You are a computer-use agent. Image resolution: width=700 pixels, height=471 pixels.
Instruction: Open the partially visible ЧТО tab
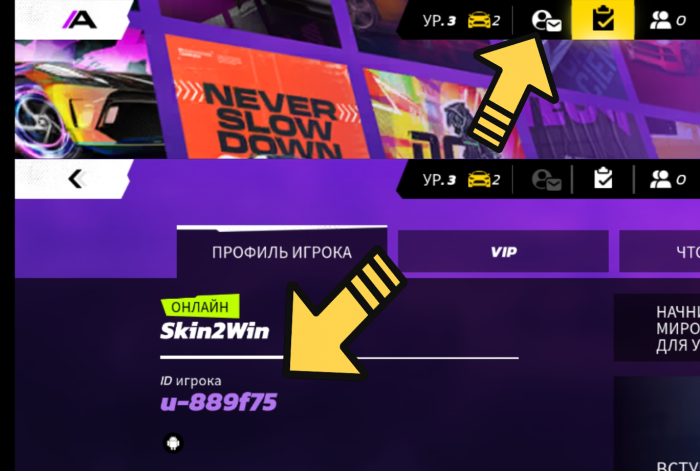(659, 252)
